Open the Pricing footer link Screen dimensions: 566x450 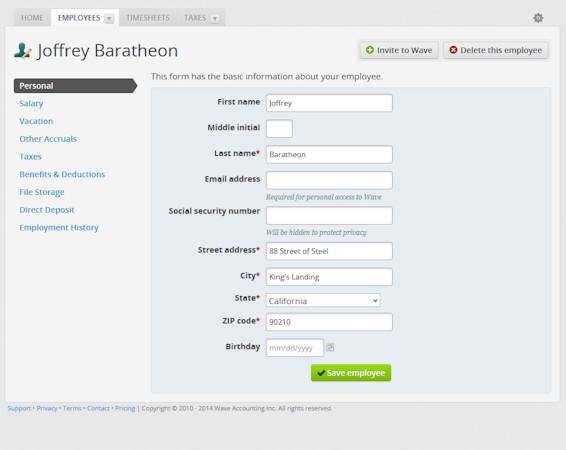[x=125, y=408]
